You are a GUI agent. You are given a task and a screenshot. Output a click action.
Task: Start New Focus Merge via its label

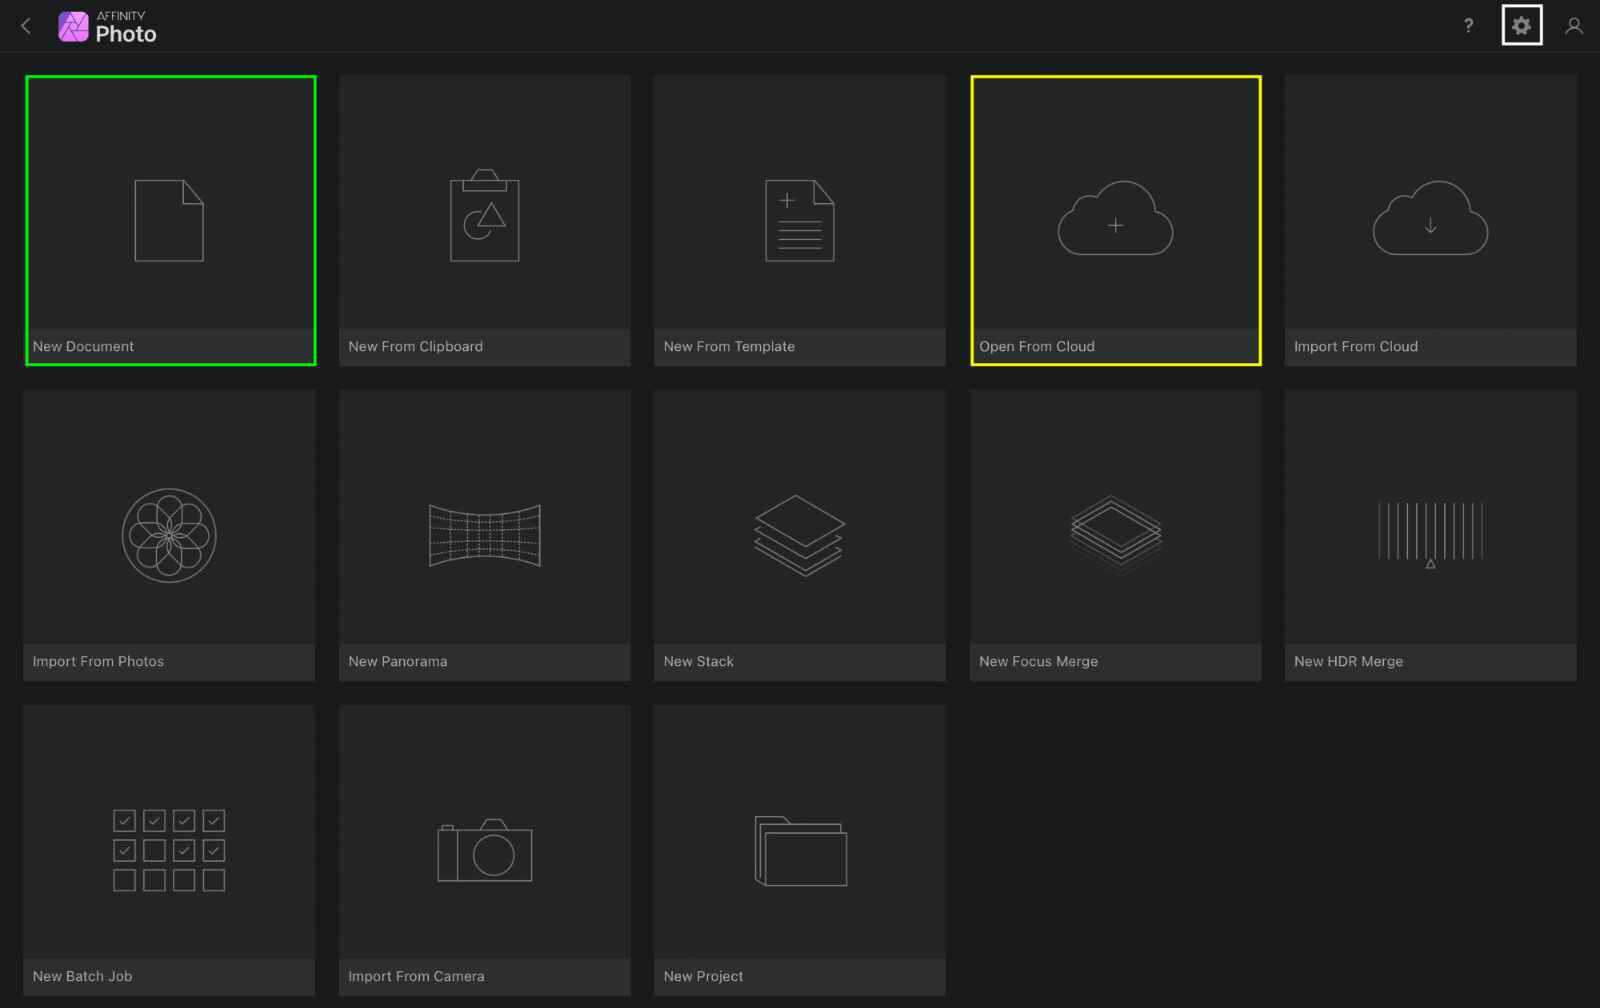[1038, 661]
